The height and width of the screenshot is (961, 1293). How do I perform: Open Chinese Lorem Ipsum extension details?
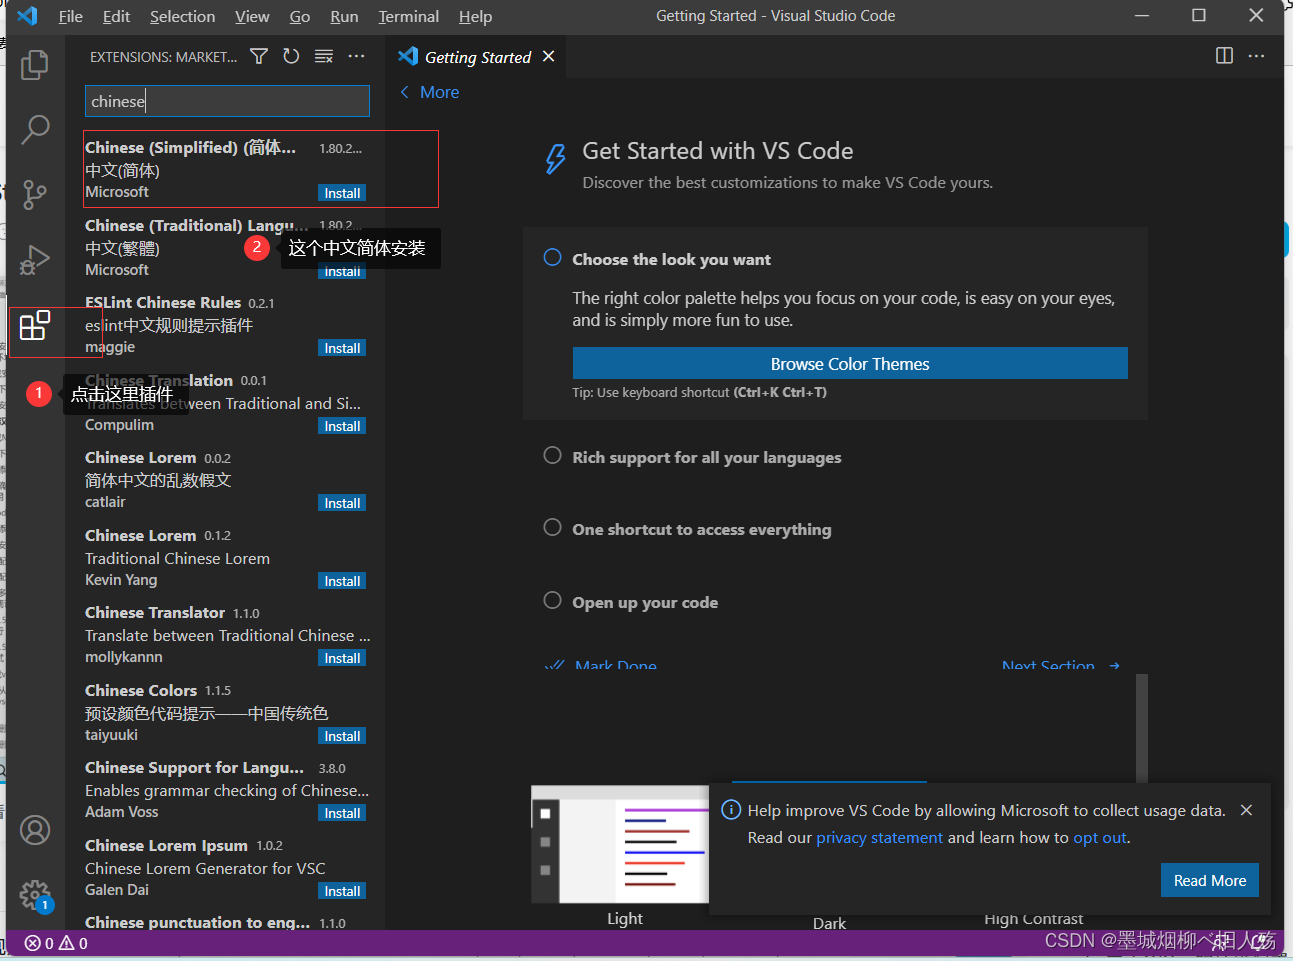point(227,867)
